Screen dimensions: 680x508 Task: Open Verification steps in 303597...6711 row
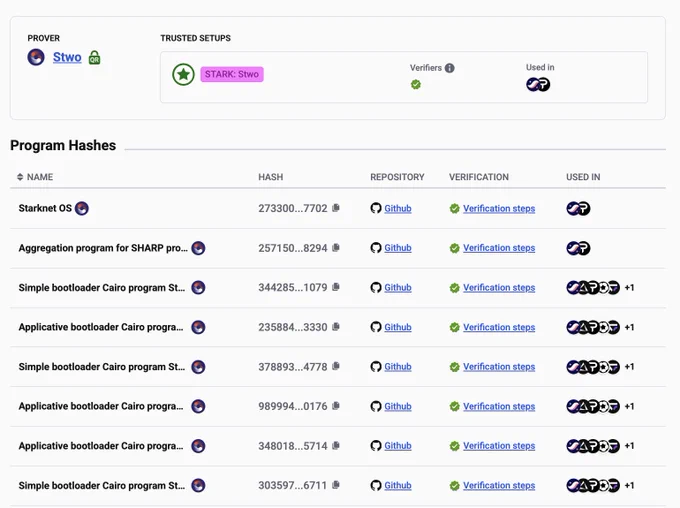point(499,485)
